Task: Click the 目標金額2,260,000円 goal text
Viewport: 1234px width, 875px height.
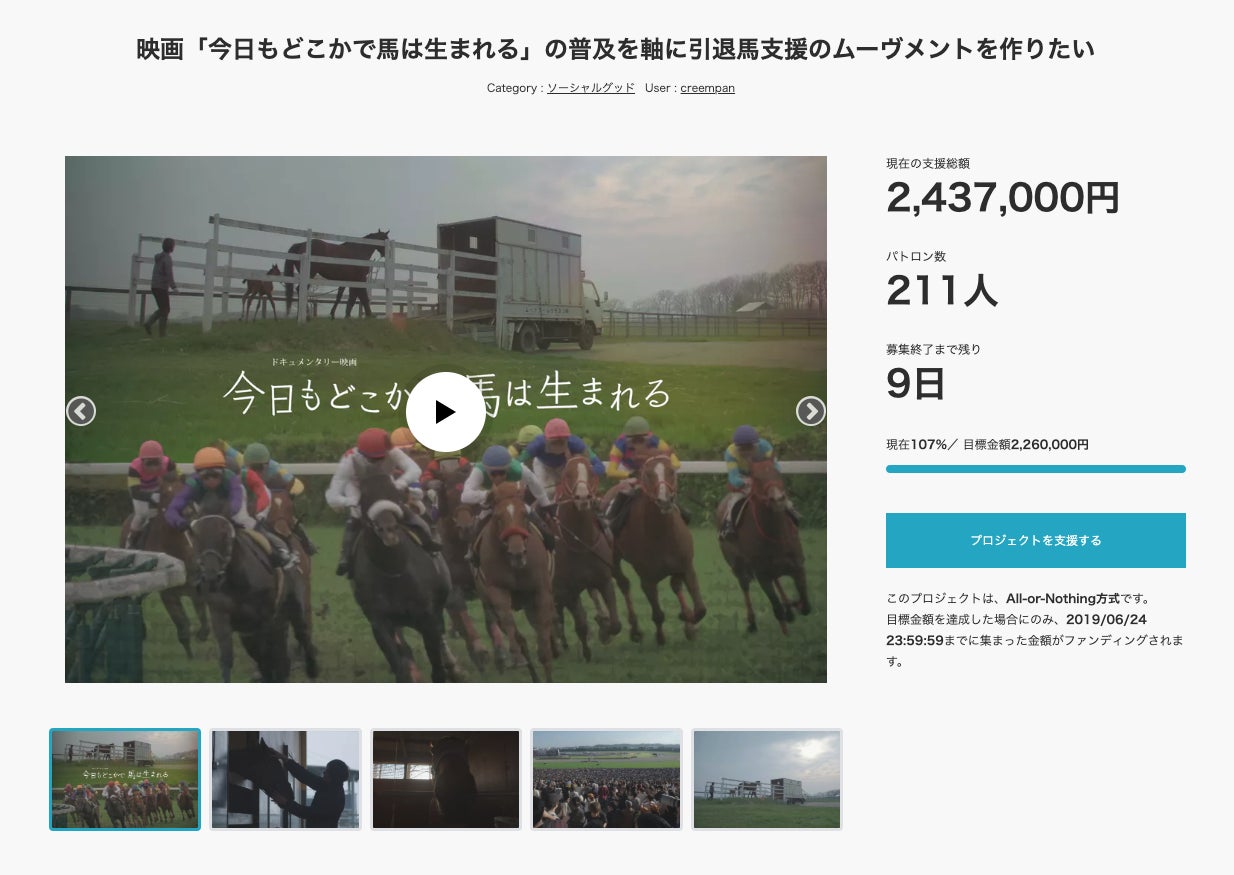Action: pos(1026,444)
